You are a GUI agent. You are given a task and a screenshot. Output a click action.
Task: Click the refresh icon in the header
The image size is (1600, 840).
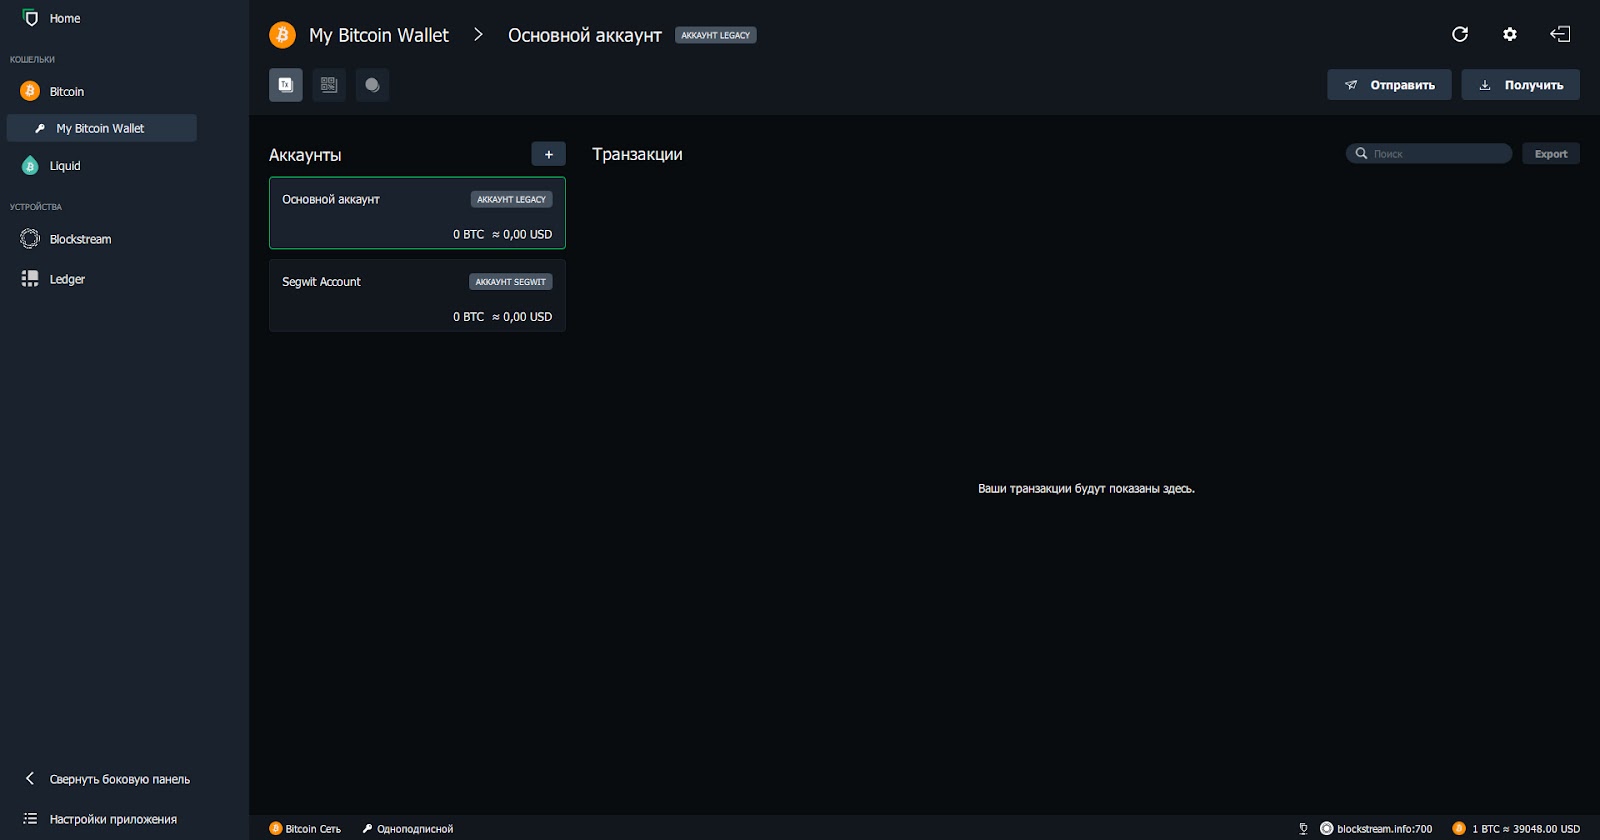[1460, 34]
